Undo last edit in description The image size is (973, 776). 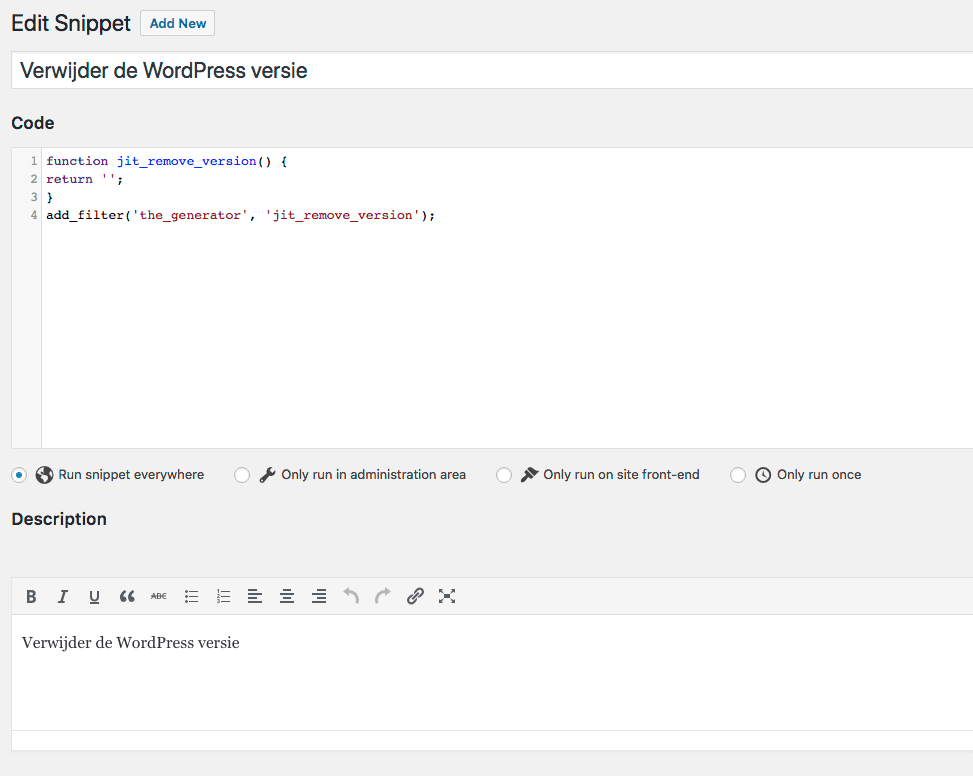tap(351, 595)
